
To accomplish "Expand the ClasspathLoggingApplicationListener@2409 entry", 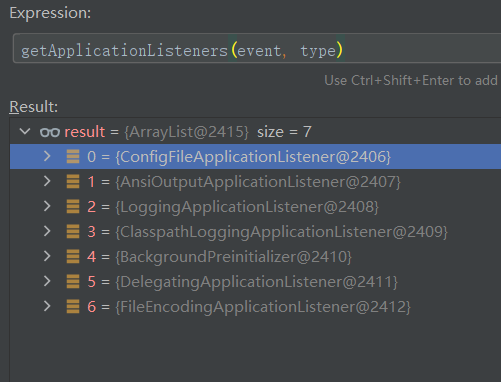I will [x=47, y=231].
